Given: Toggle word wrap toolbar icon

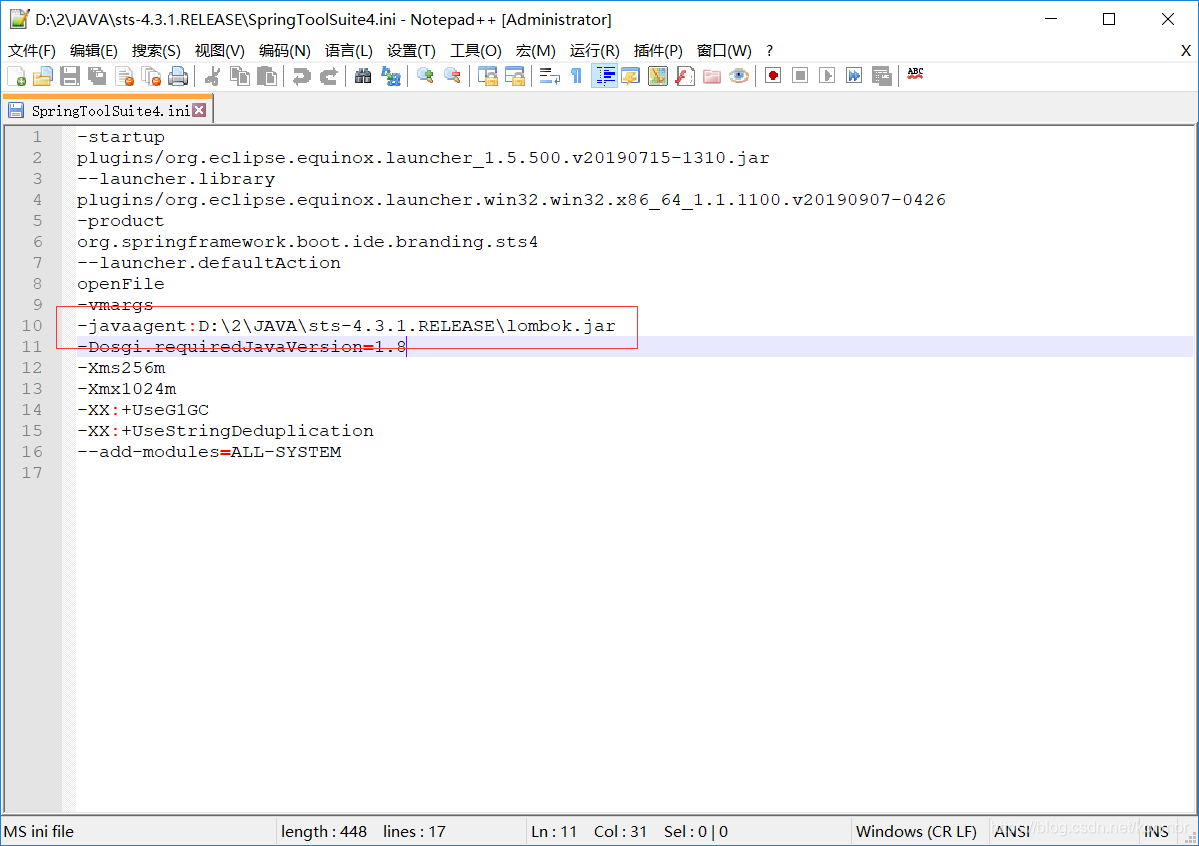Looking at the screenshot, I should pos(549,76).
